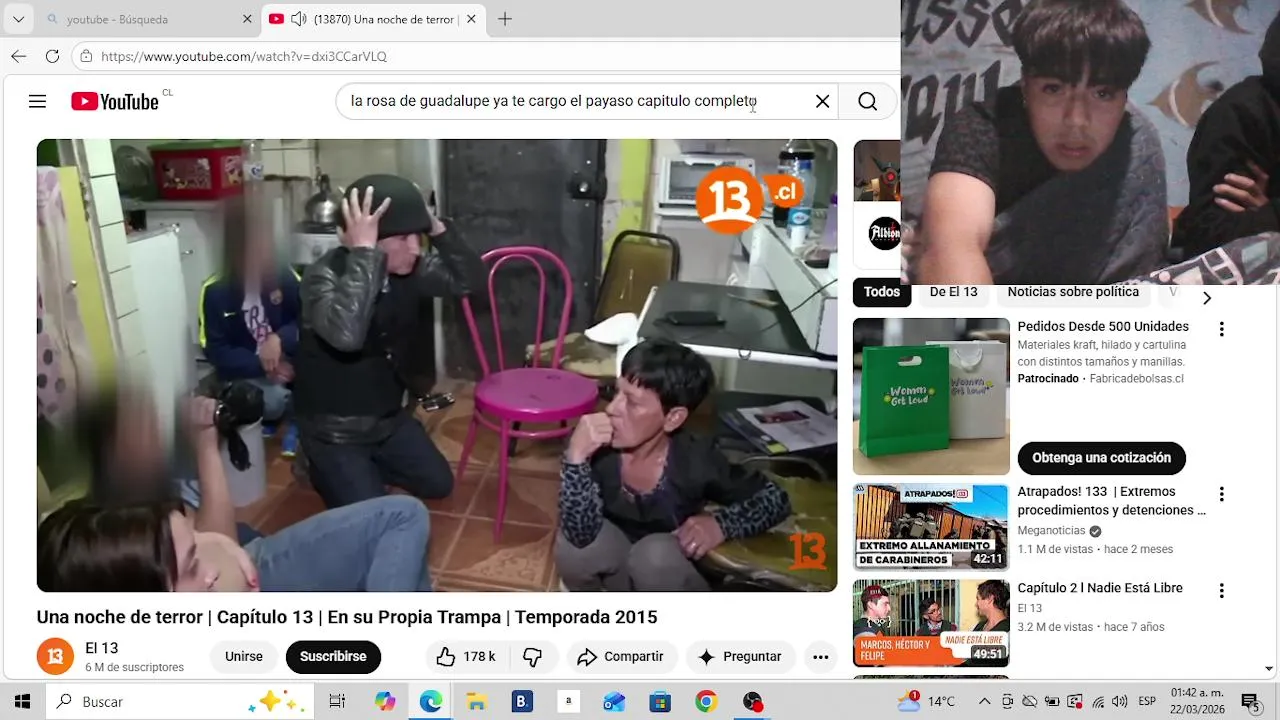This screenshot has width=1280, height=720.
Task: Open File Explorer from the taskbar
Action: 477,702
